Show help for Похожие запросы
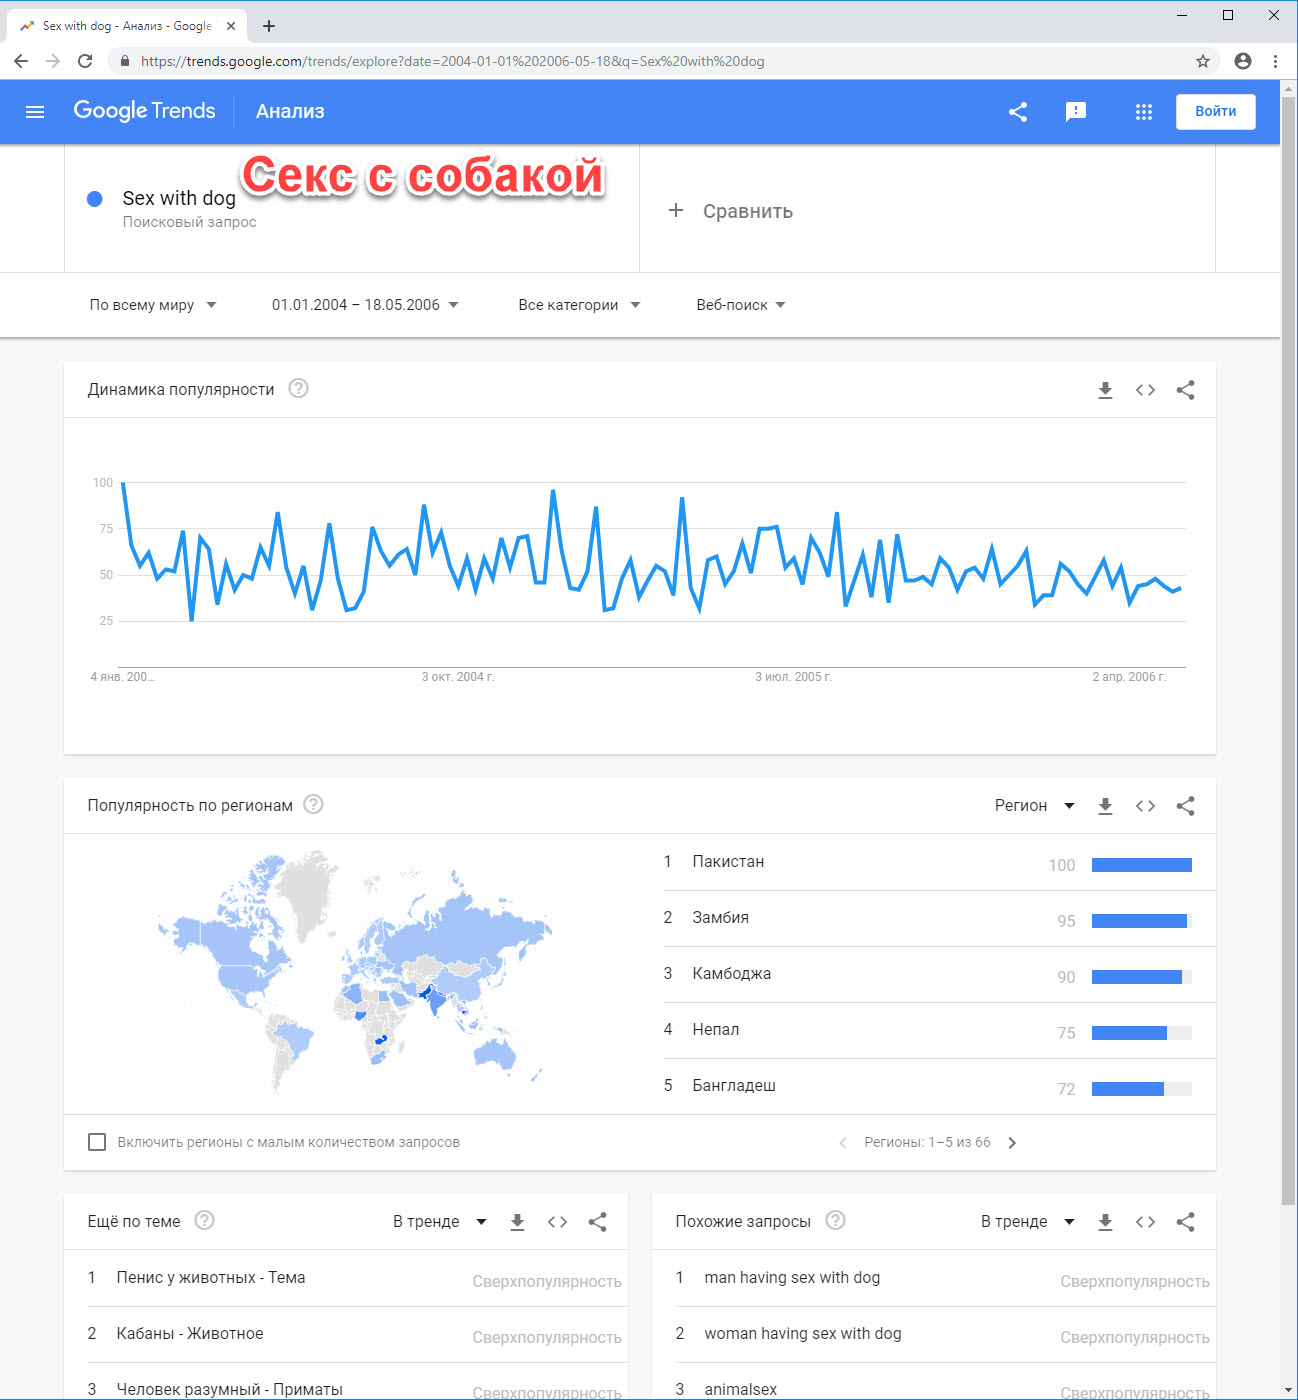The image size is (1298, 1400). (835, 1220)
